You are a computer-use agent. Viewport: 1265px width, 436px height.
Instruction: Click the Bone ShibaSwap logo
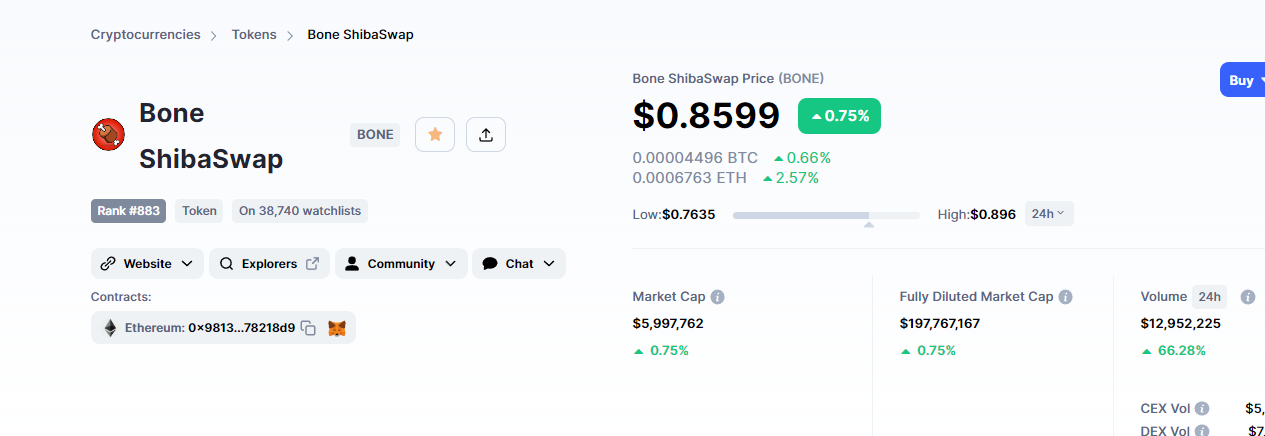(x=108, y=134)
